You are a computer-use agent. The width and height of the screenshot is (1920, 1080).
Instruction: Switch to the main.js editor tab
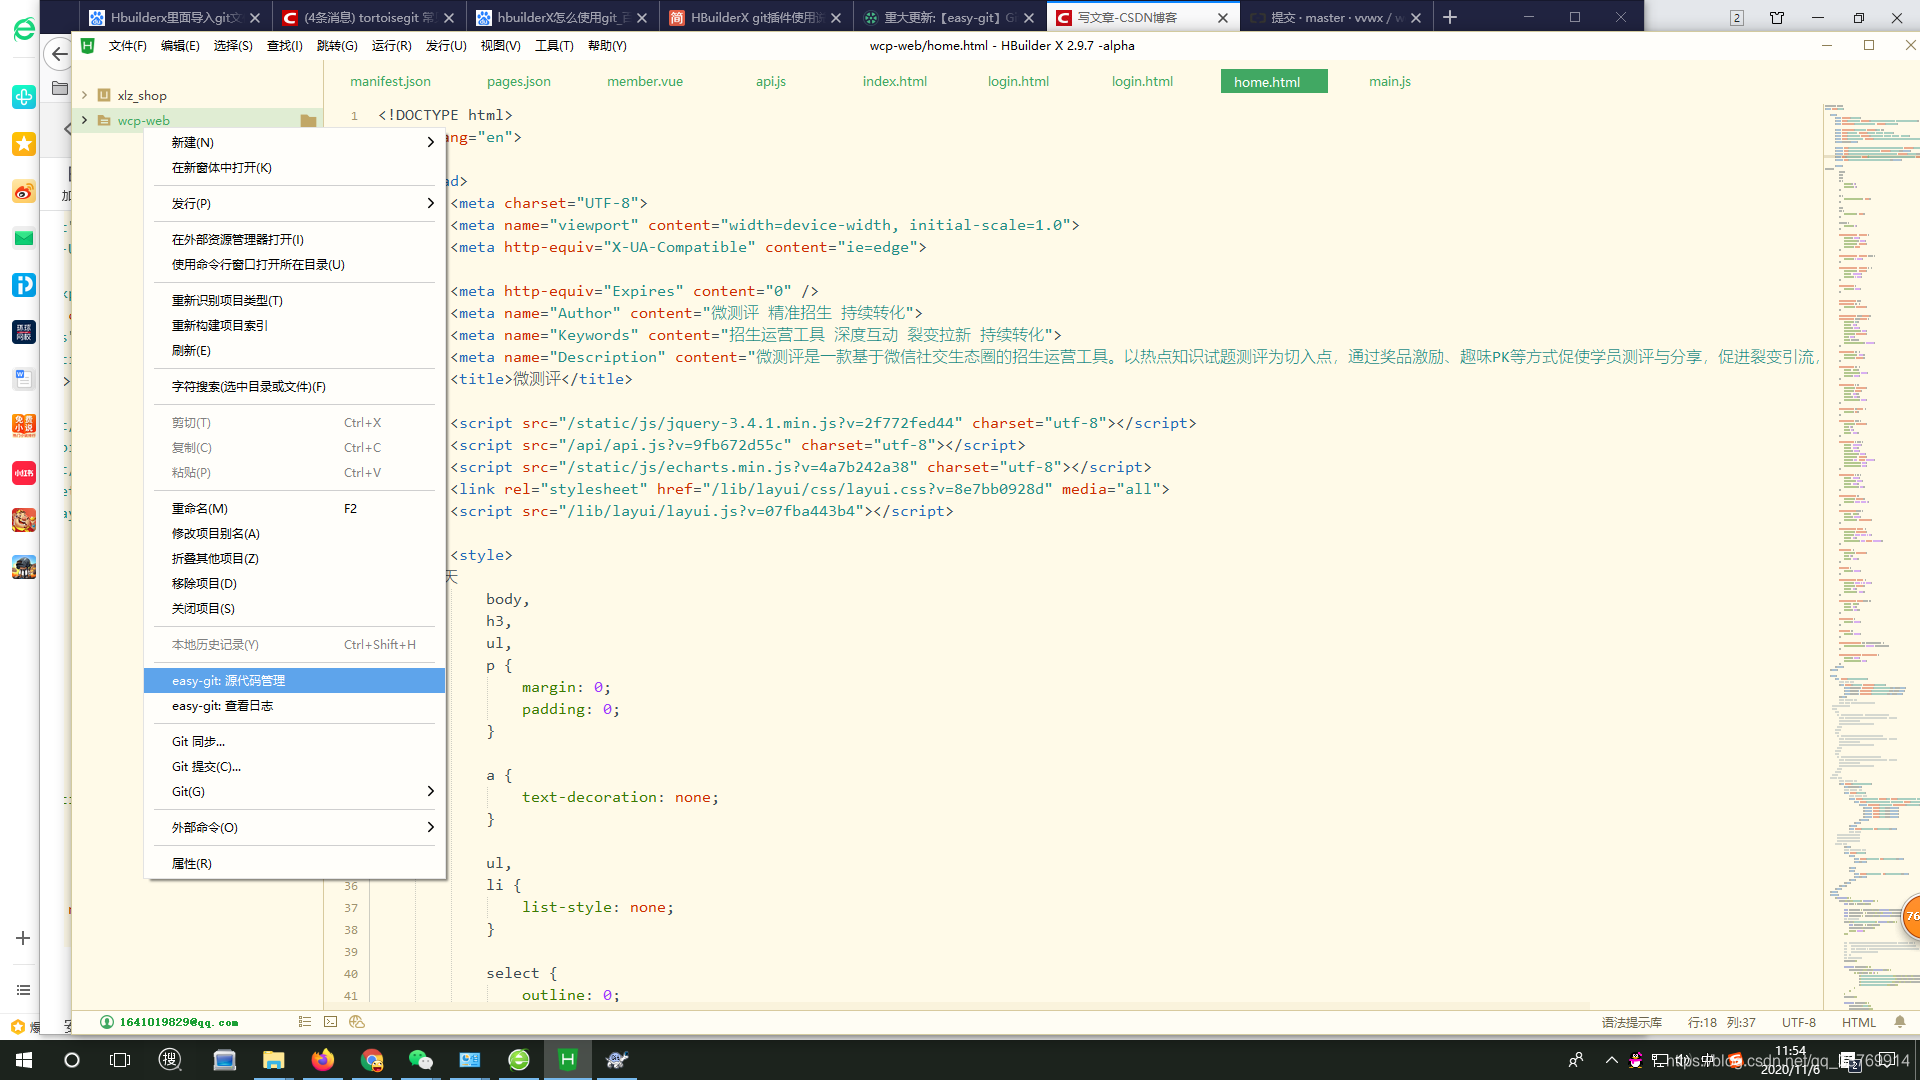click(1389, 82)
